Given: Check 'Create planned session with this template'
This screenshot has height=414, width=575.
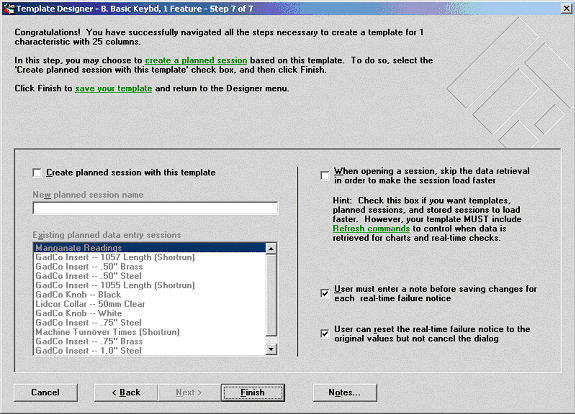Looking at the screenshot, I should point(37,173).
